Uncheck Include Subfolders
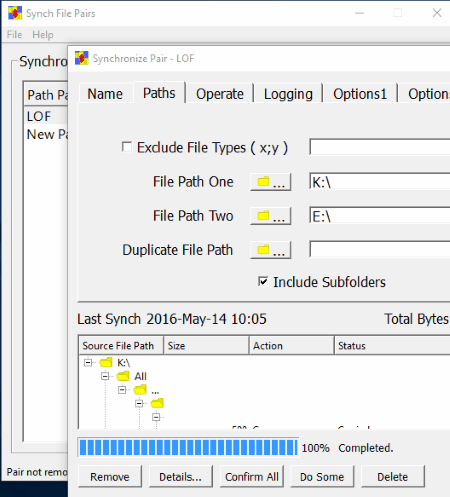 point(263,281)
